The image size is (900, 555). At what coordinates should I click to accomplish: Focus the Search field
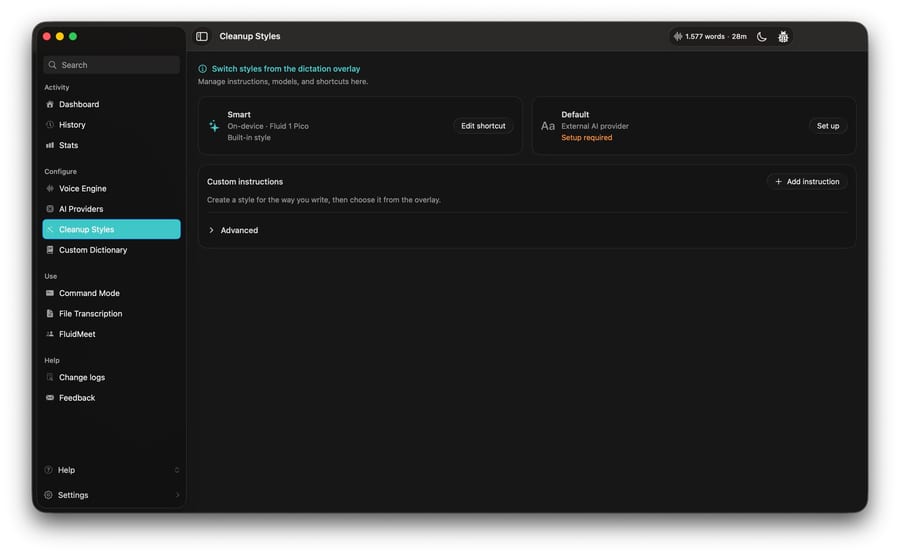[111, 65]
